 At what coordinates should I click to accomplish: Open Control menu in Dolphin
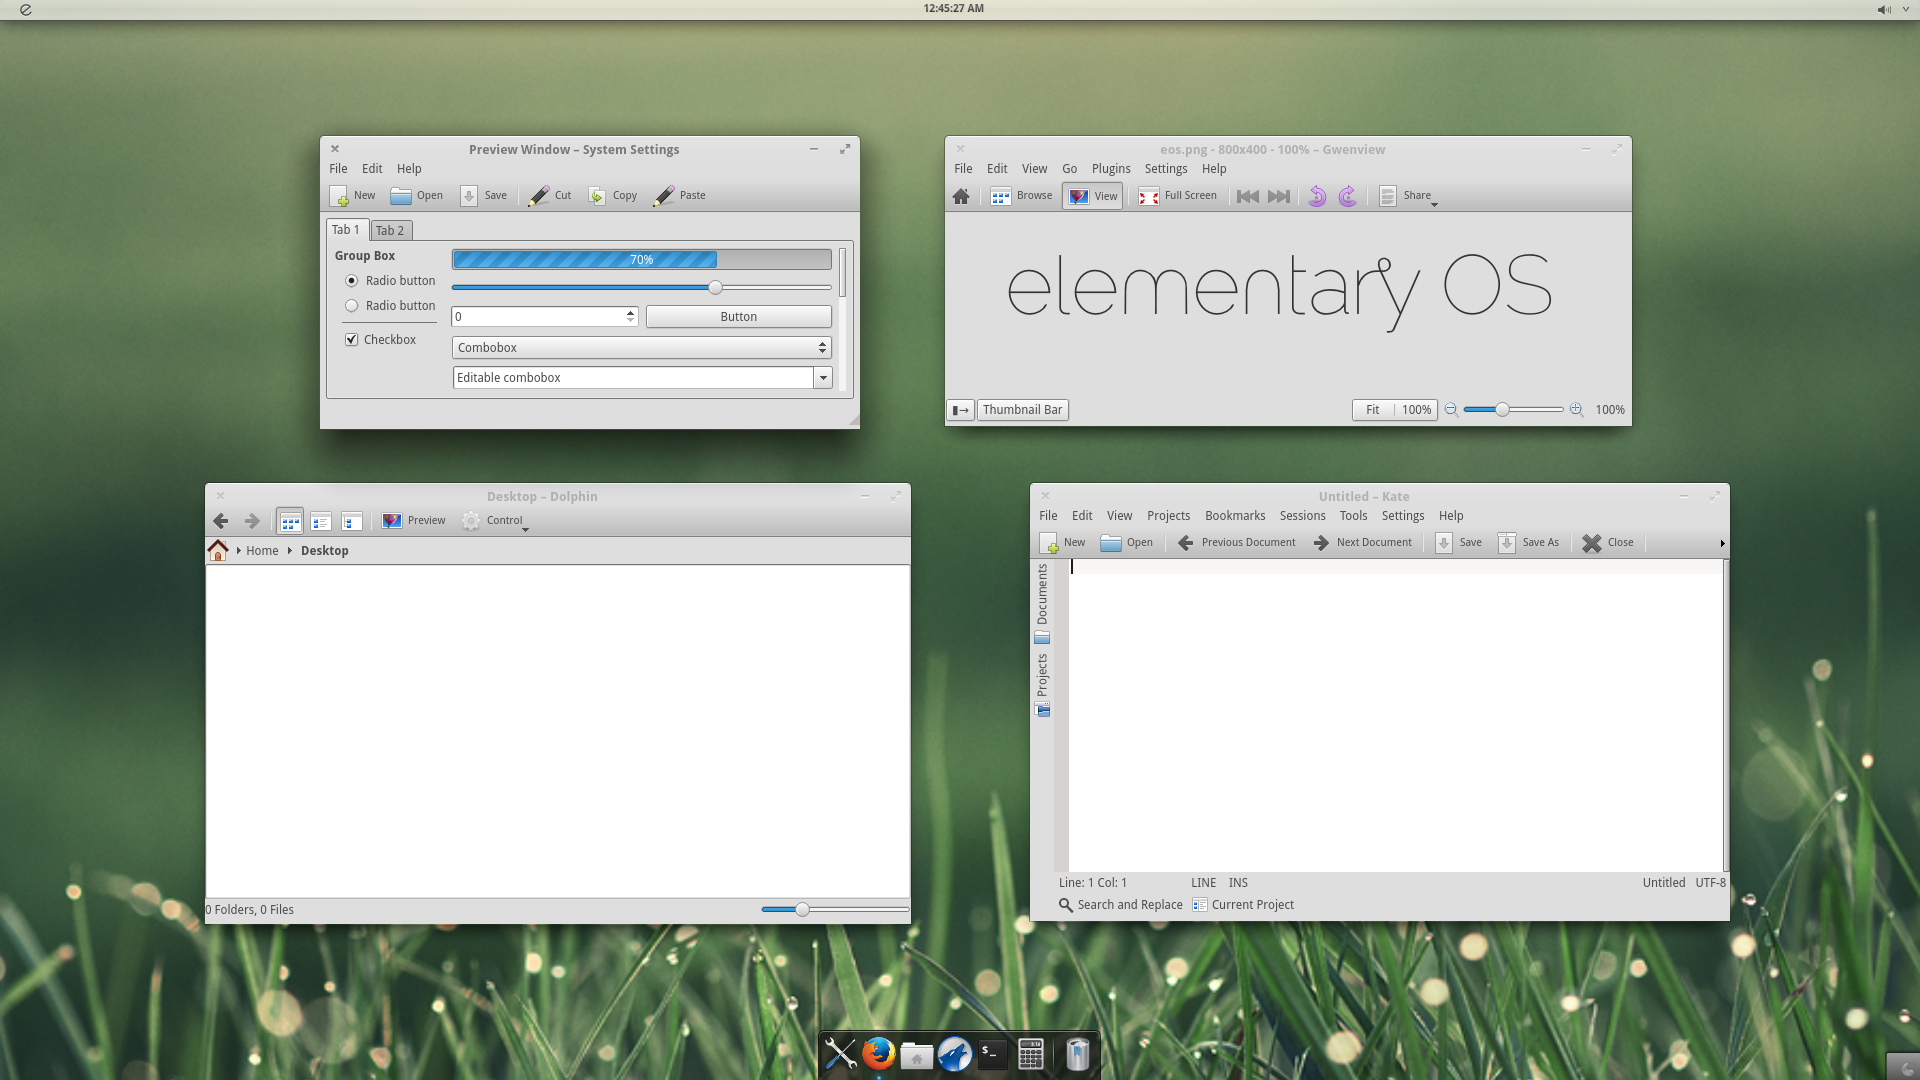click(x=495, y=521)
